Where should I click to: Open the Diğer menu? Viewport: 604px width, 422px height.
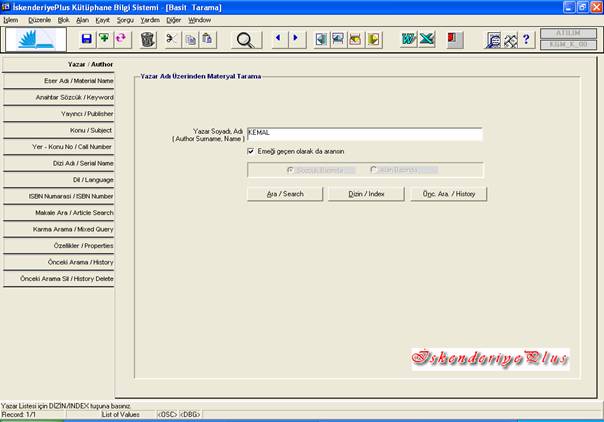point(174,20)
